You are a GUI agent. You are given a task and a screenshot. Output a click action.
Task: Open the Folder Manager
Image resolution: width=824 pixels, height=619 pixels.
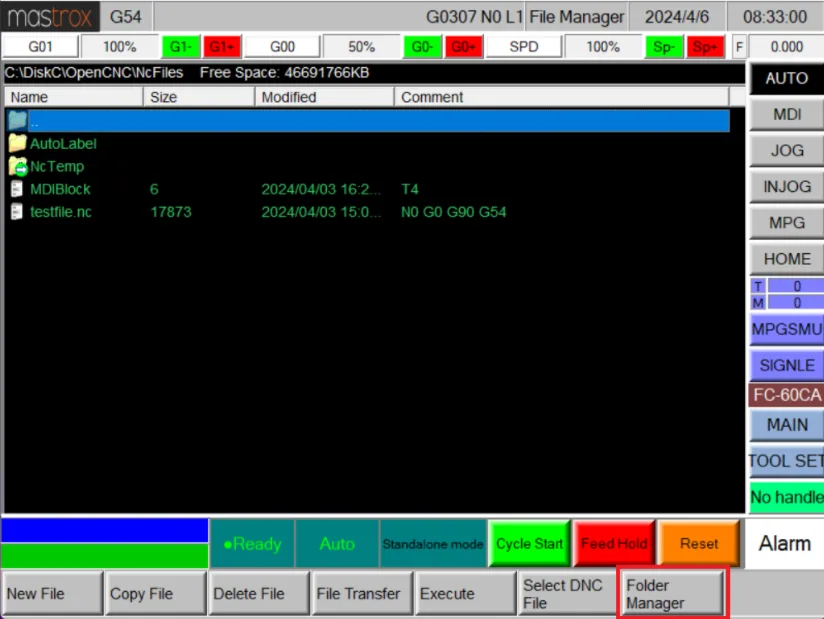[x=672, y=593]
